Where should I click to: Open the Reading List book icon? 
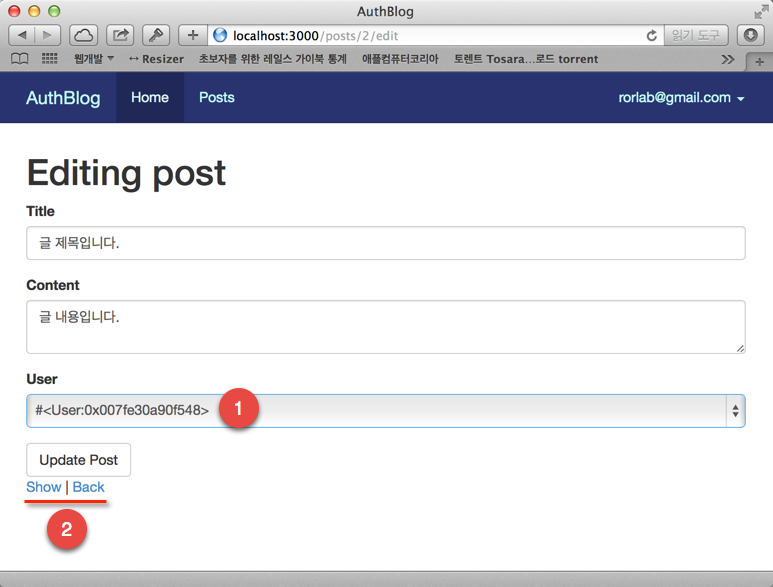pos(19,59)
